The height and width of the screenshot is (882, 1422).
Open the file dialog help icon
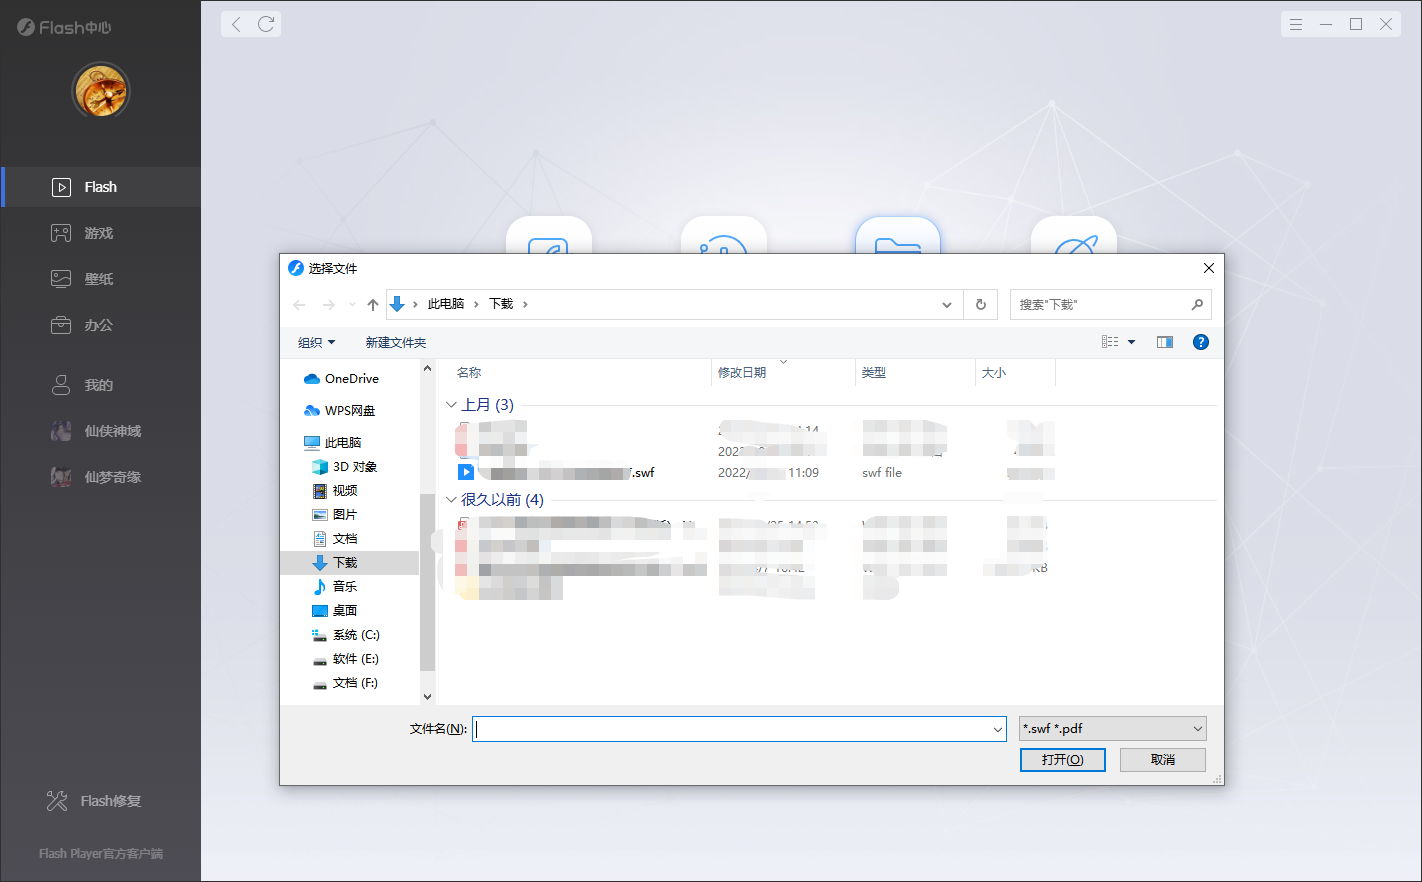click(x=1200, y=341)
